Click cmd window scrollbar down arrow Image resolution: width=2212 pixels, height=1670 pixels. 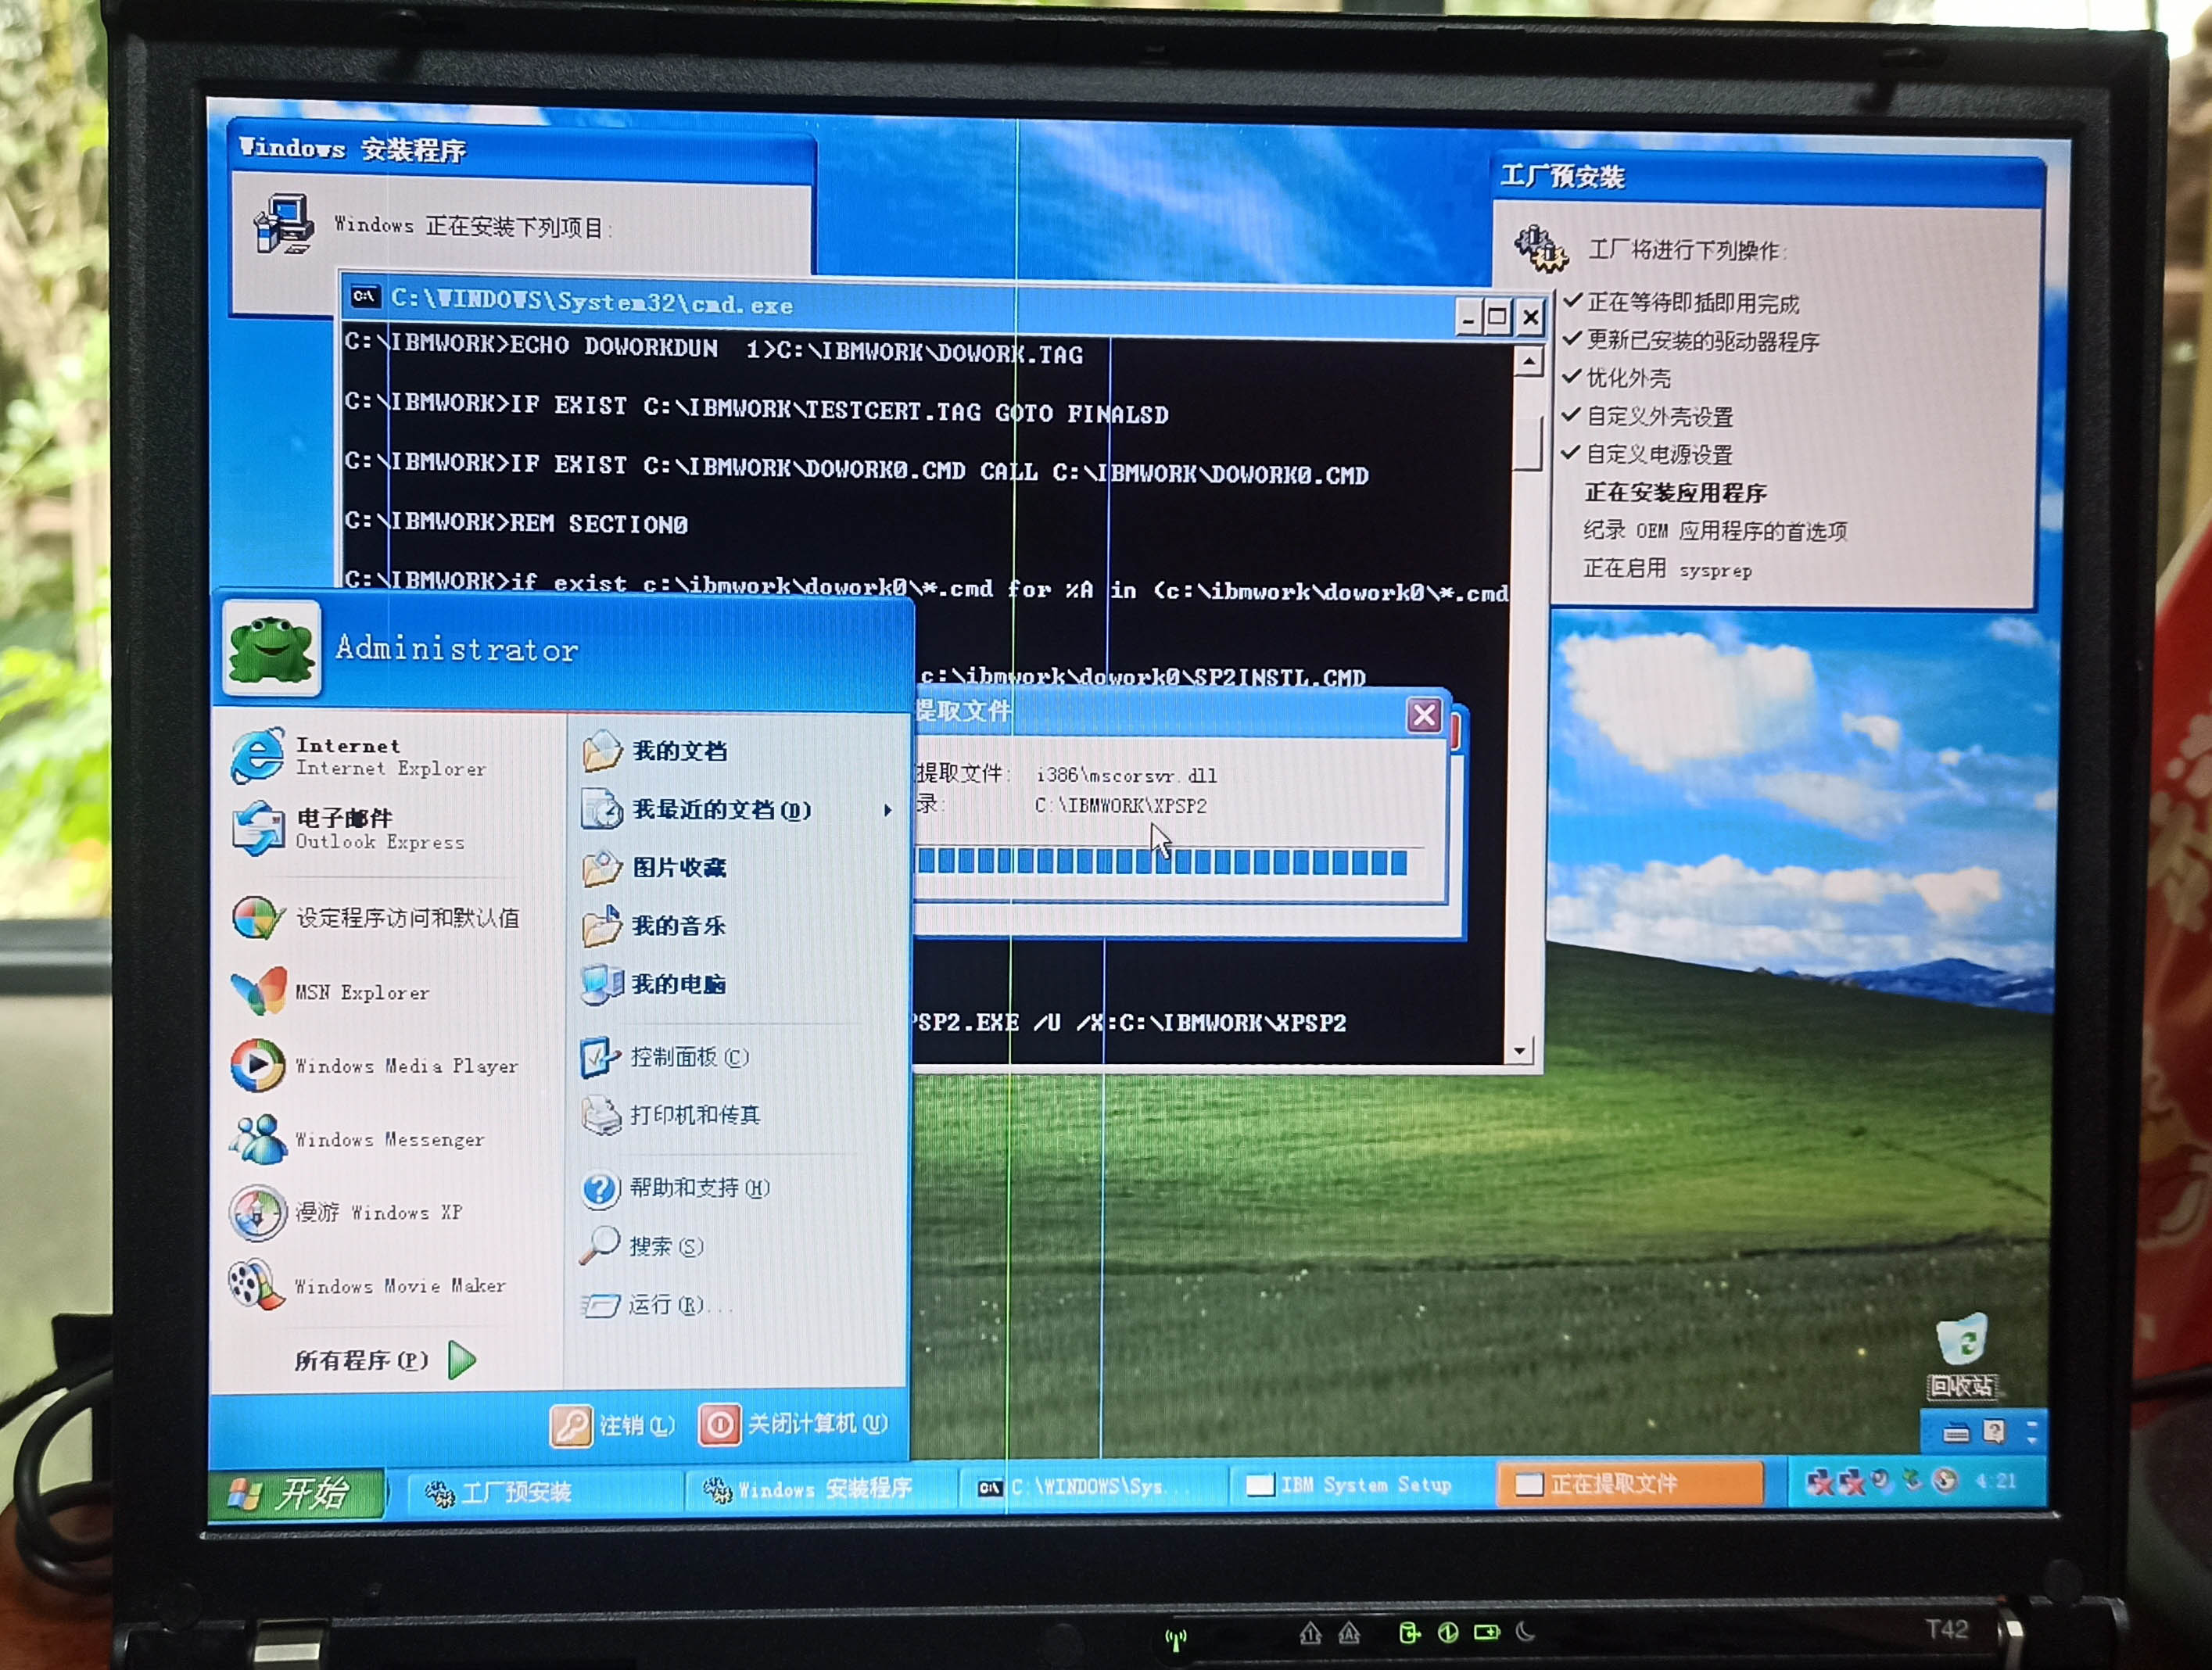point(1520,1051)
